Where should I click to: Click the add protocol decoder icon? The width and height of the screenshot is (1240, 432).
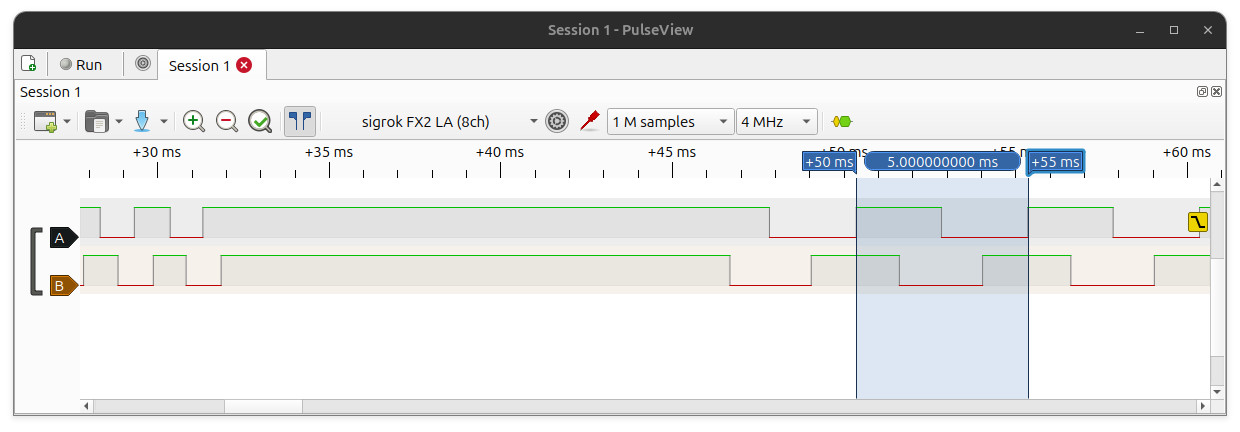pyautogui.click(x=842, y=122)
